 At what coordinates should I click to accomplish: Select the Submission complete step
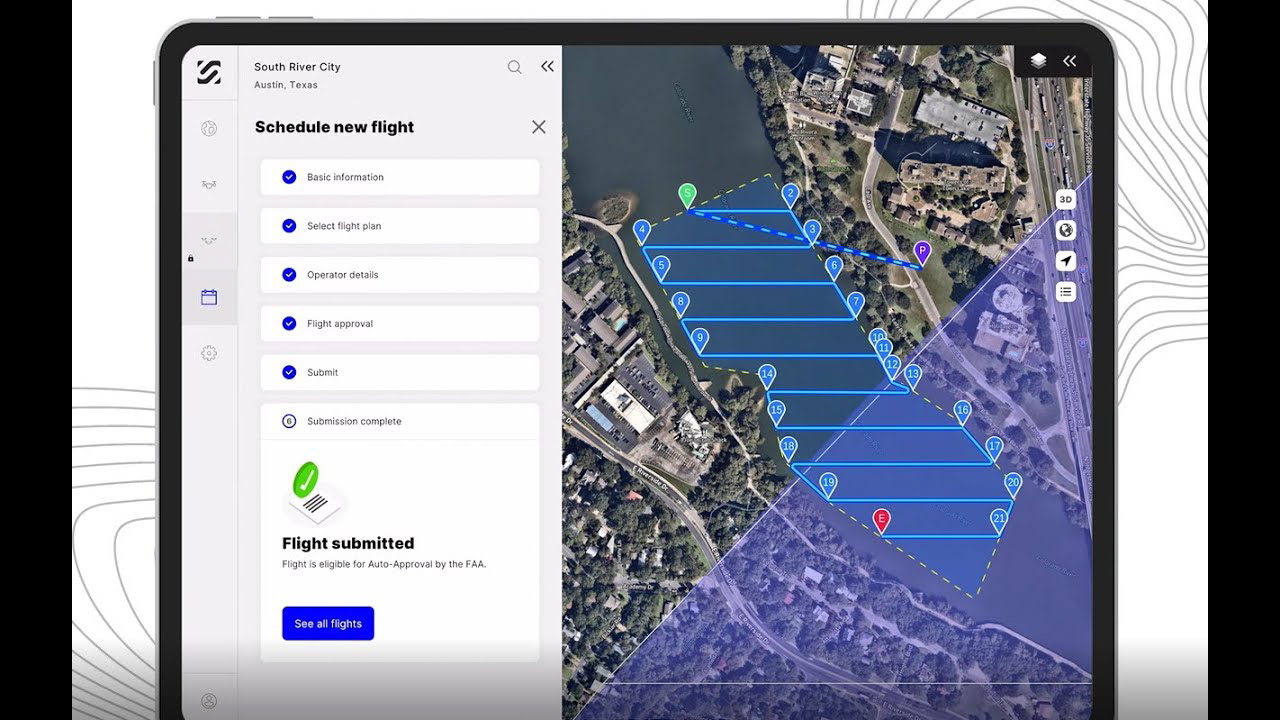pos(400,421)
